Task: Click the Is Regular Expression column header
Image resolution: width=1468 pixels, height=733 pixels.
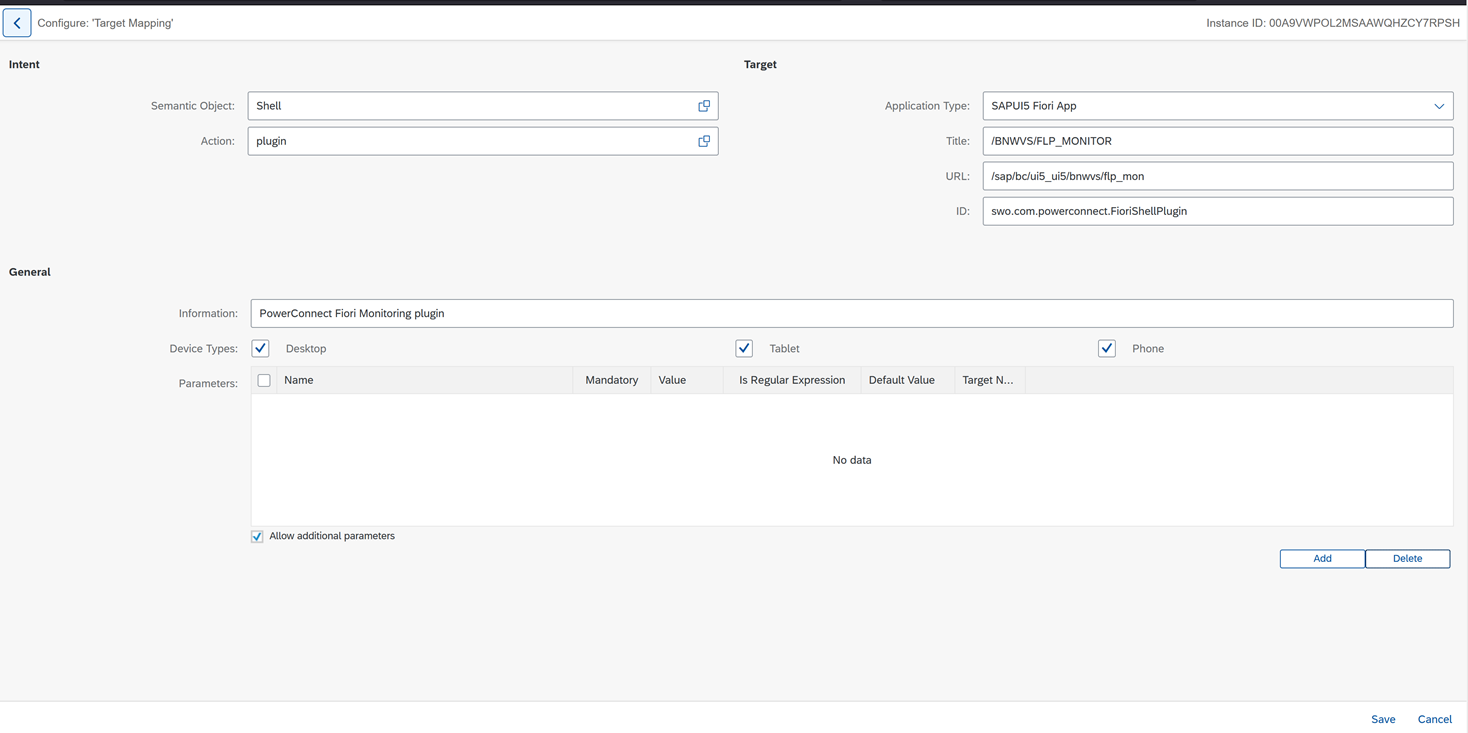Action: coord(791,380)
